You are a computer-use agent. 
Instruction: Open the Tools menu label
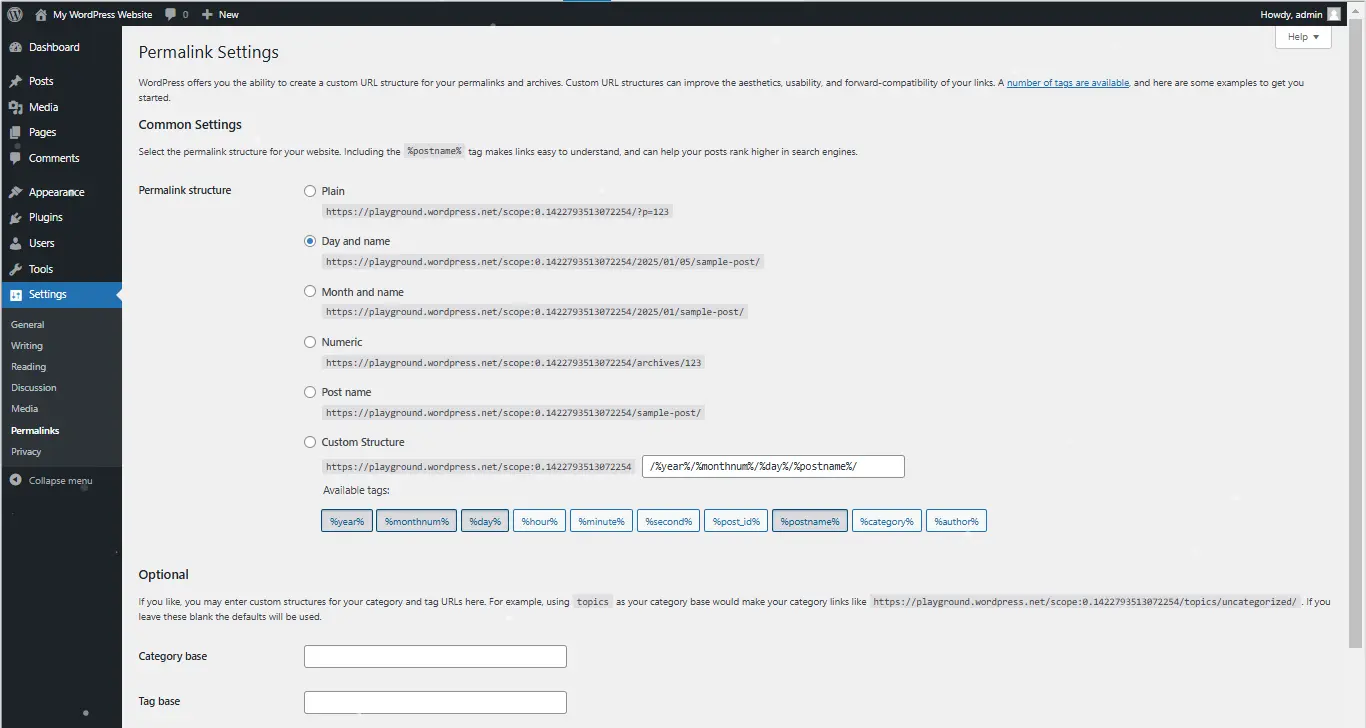point(41,269)
